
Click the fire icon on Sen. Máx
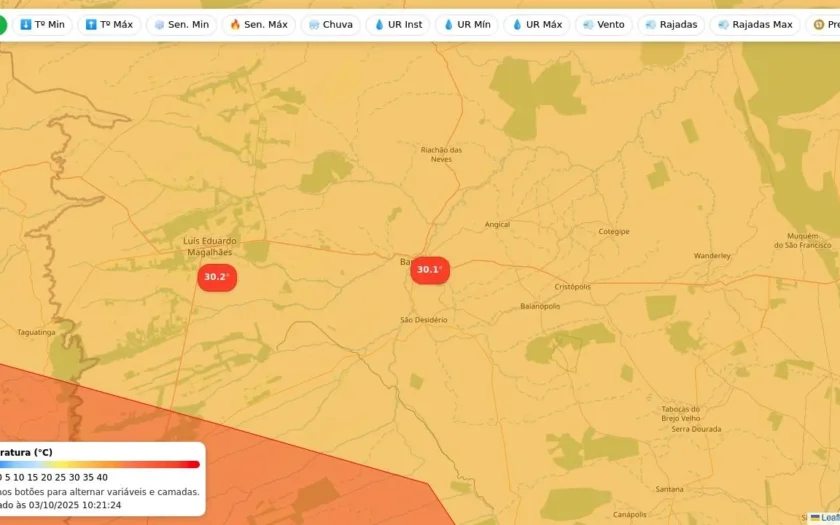pyautogui.click(x=235, y=25)
